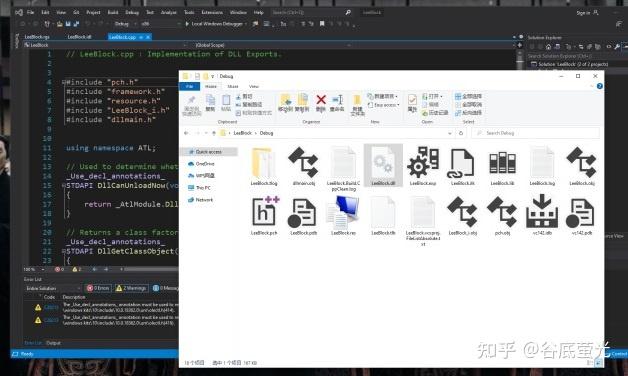Click Invert selection in Explorer ribbon

[468, 113]
